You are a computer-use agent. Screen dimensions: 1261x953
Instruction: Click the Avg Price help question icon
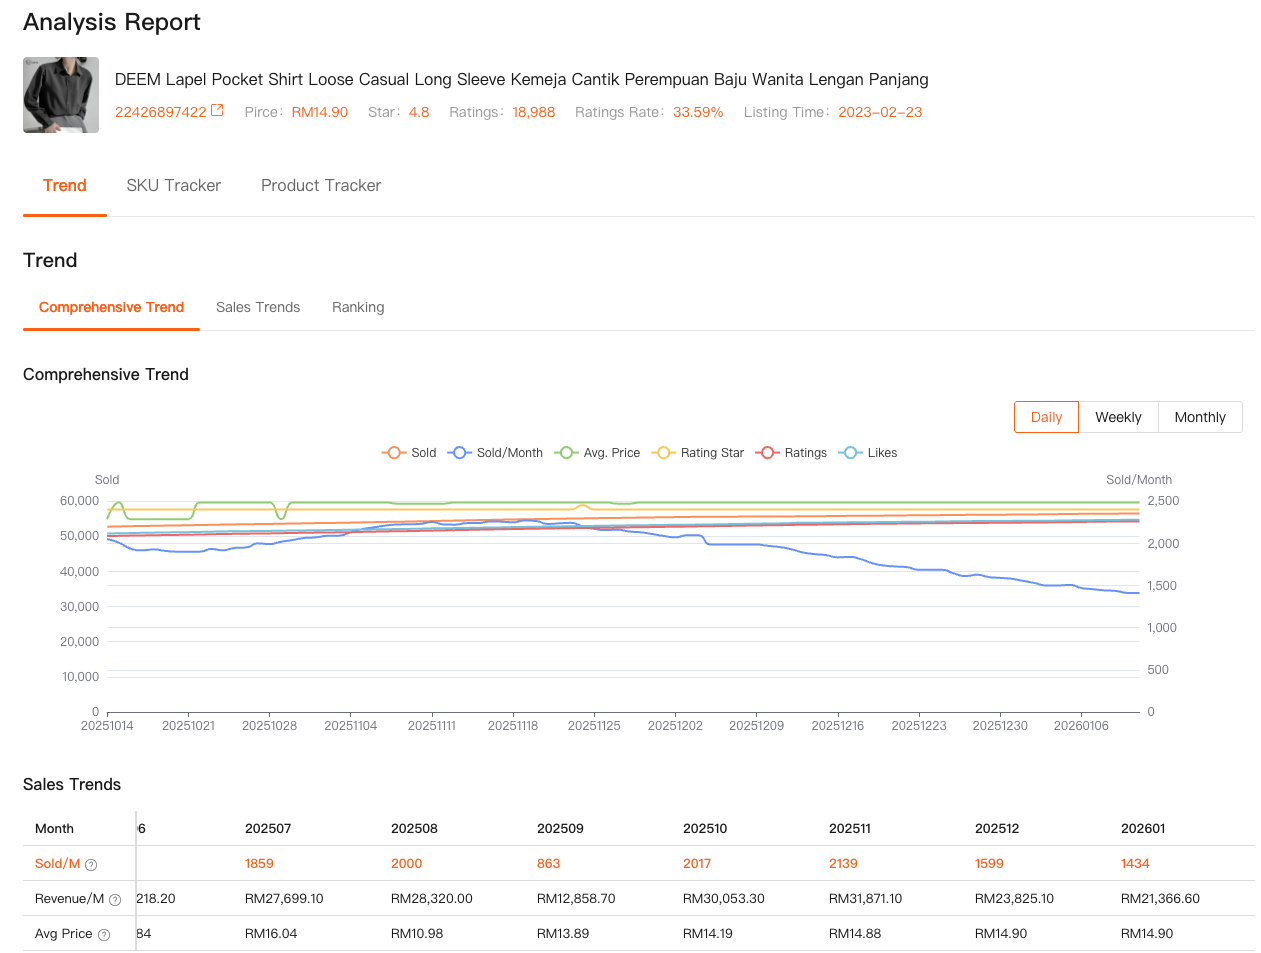click(x=104, y=935)
